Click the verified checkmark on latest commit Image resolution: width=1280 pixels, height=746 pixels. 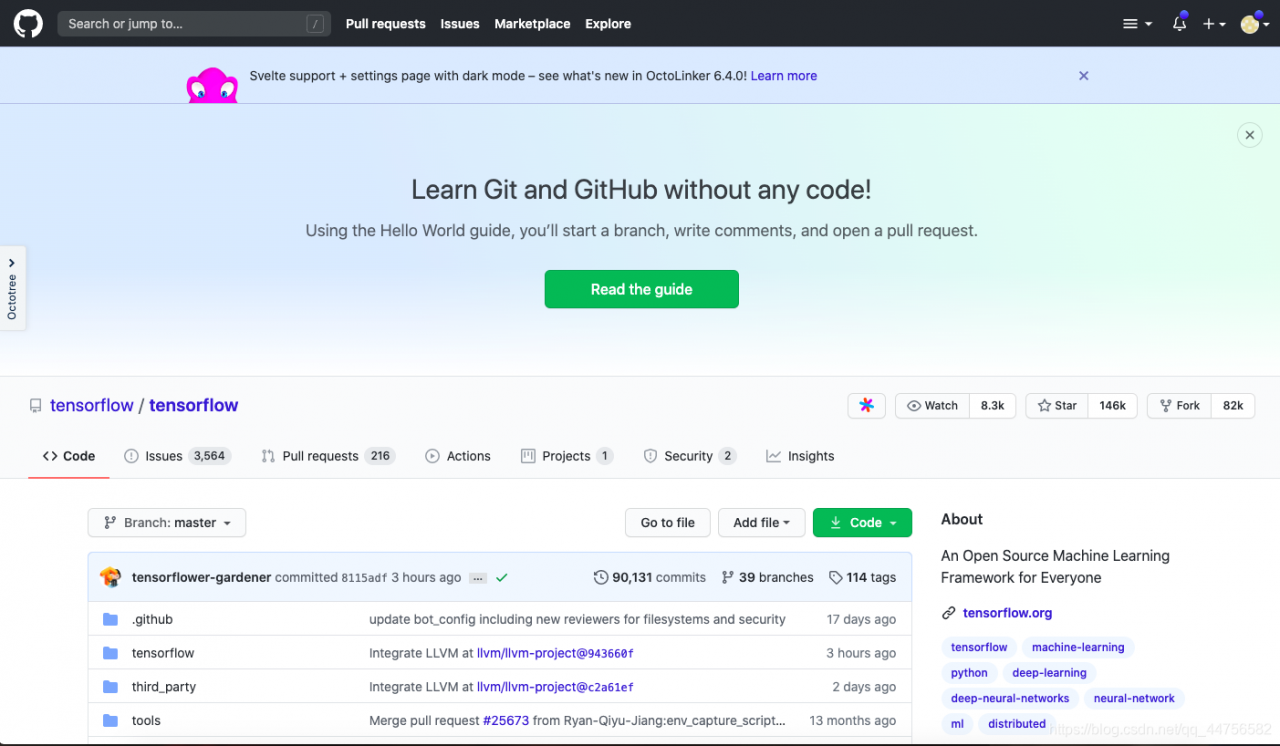click(x=501, y=577)
